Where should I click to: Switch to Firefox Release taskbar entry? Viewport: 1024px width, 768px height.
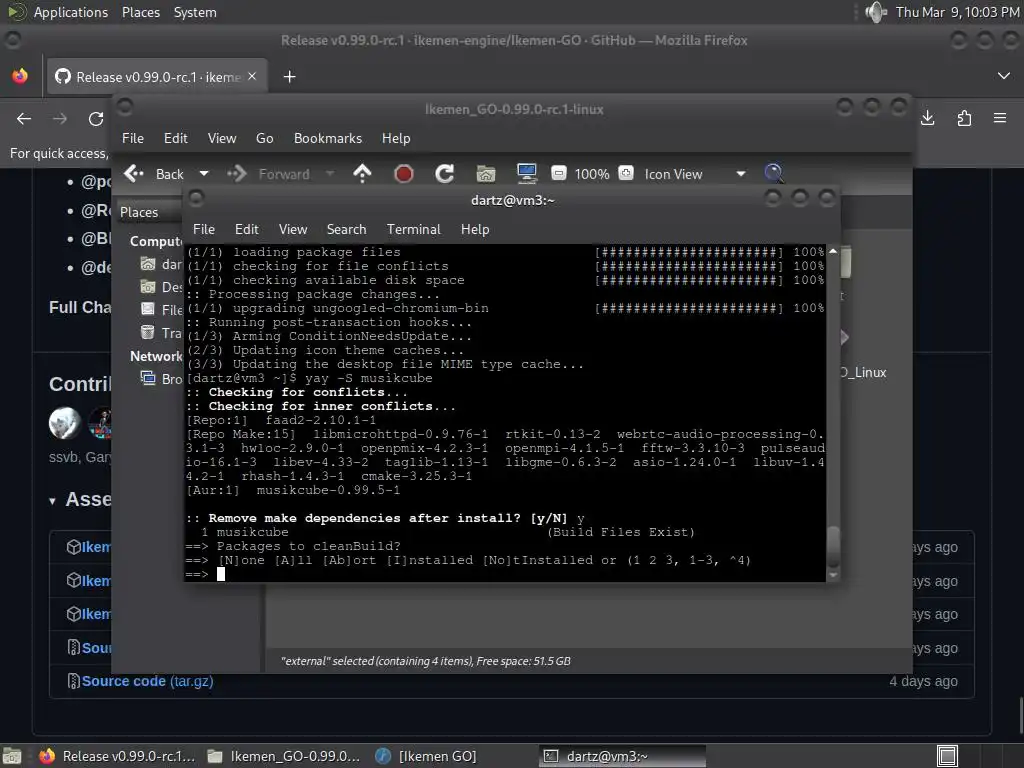[x=117, y=756]
